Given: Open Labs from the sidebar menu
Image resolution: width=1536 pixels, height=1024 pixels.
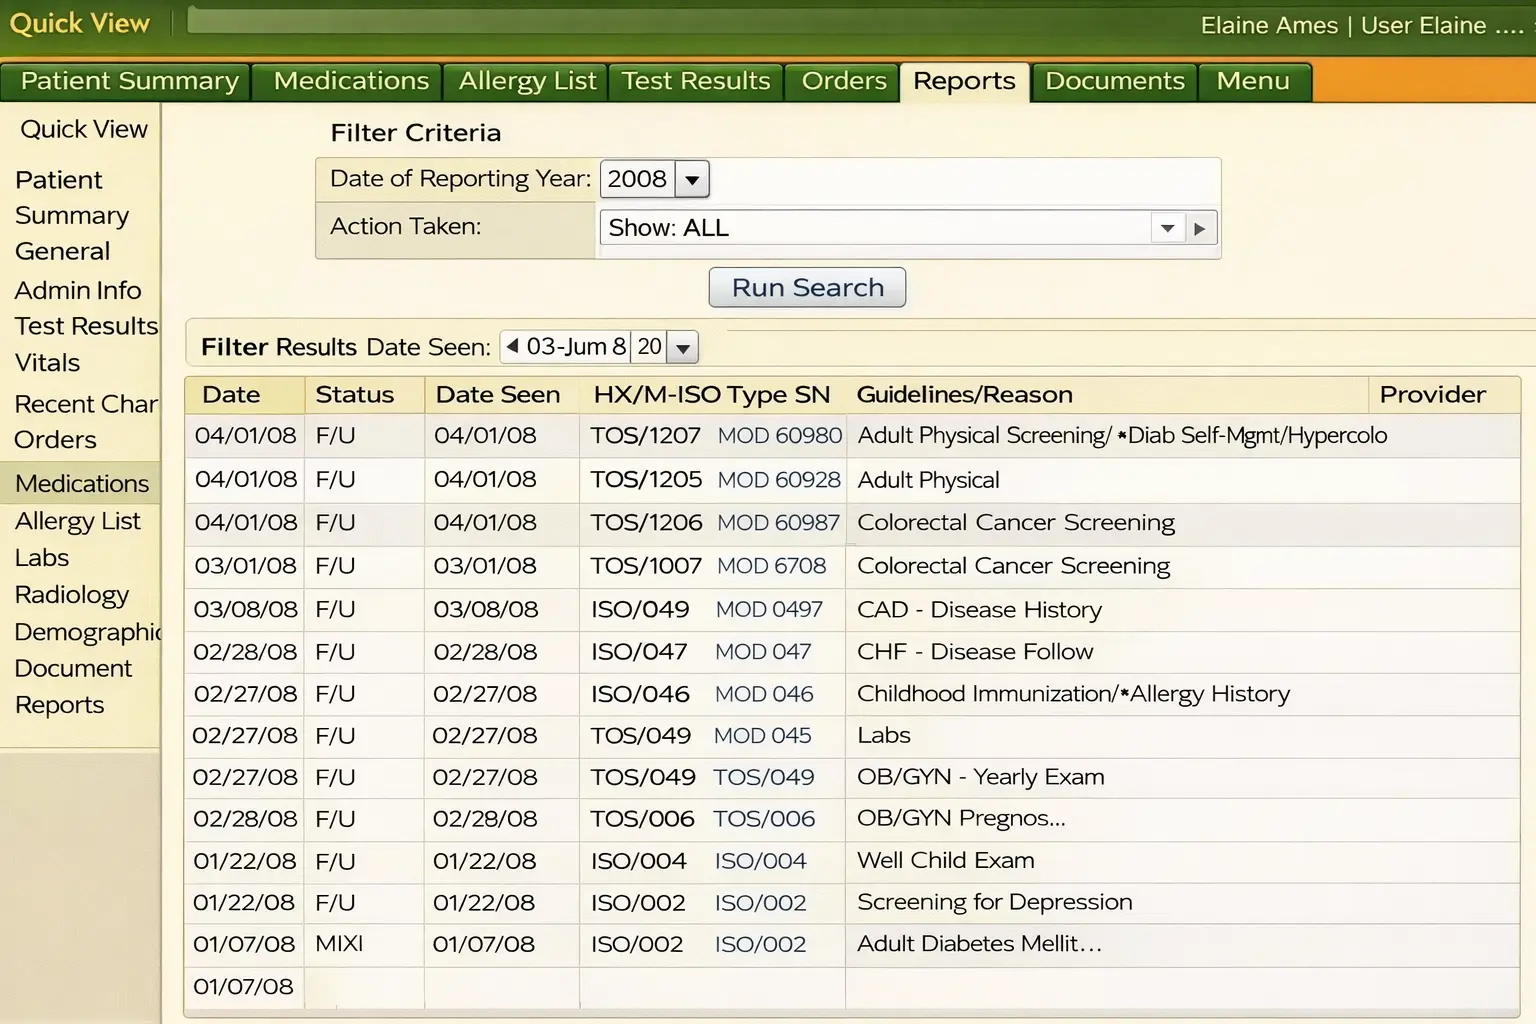Looking at the screenshot, I should (x=41, y=557).
